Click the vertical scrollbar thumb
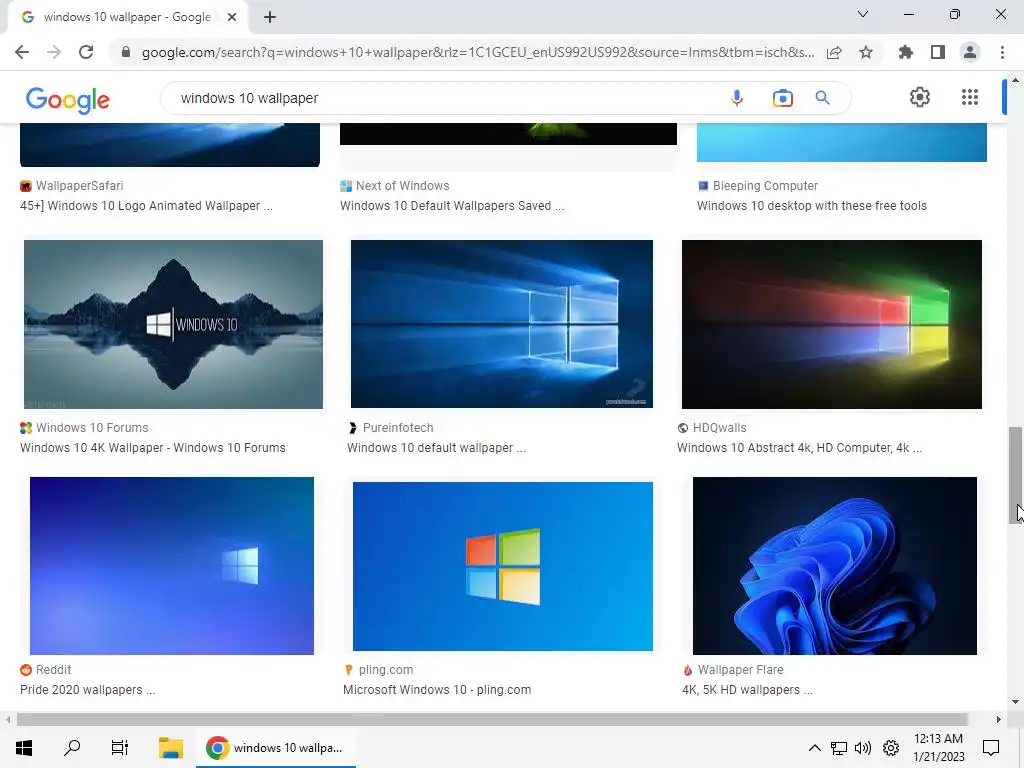Screen dimensions: 1024x768 1015,475
